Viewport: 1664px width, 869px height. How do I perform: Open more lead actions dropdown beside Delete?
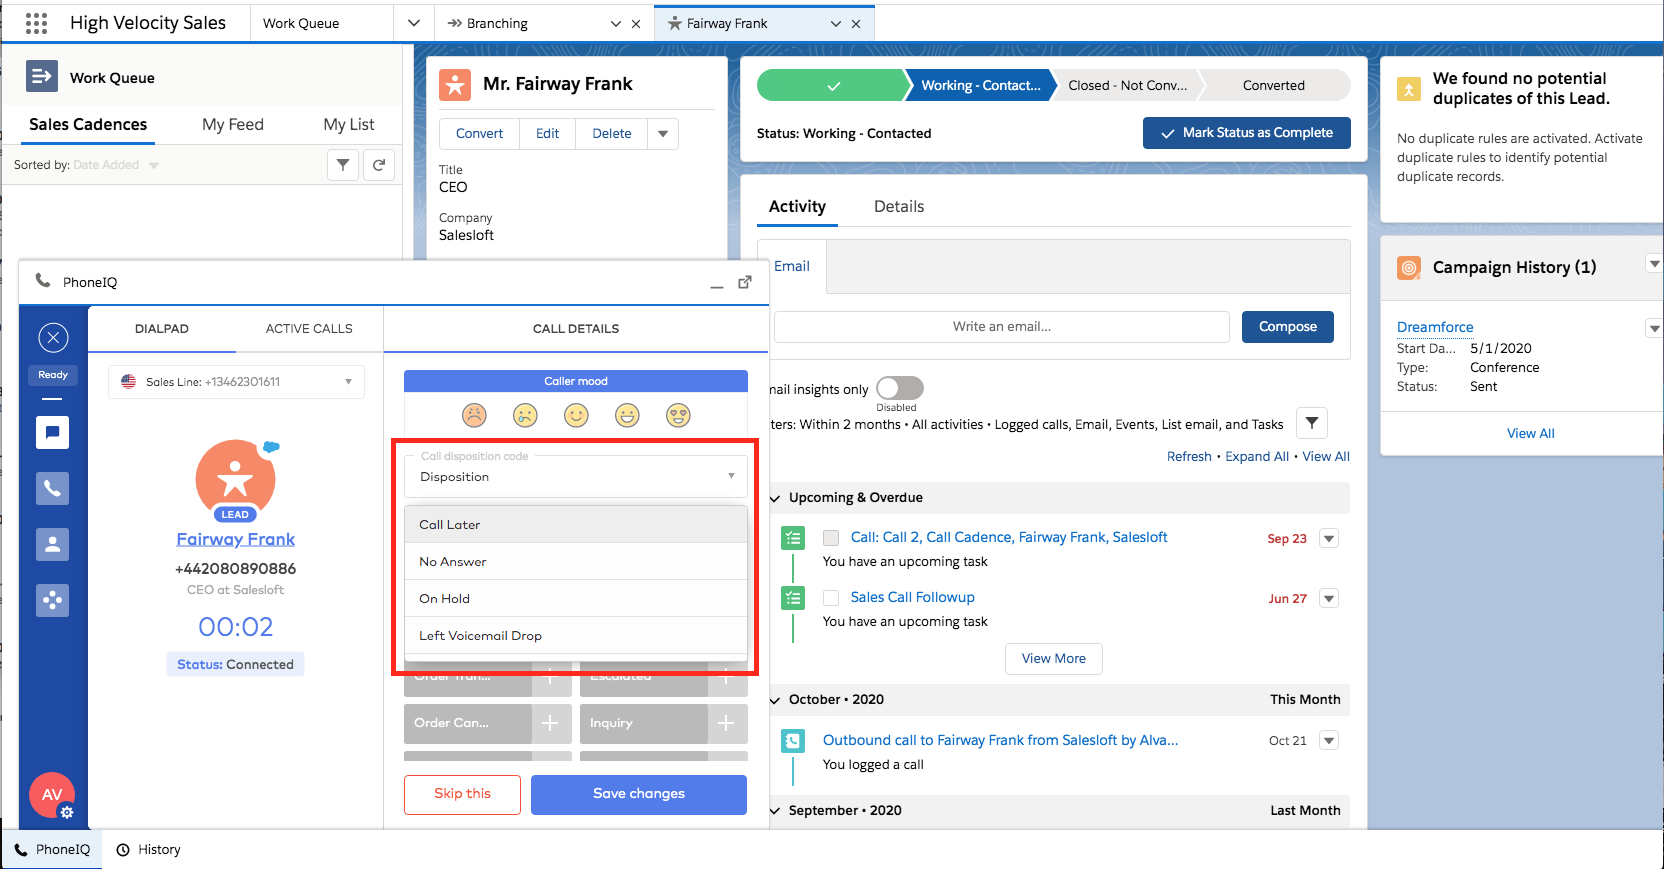(x=663, y=134)
